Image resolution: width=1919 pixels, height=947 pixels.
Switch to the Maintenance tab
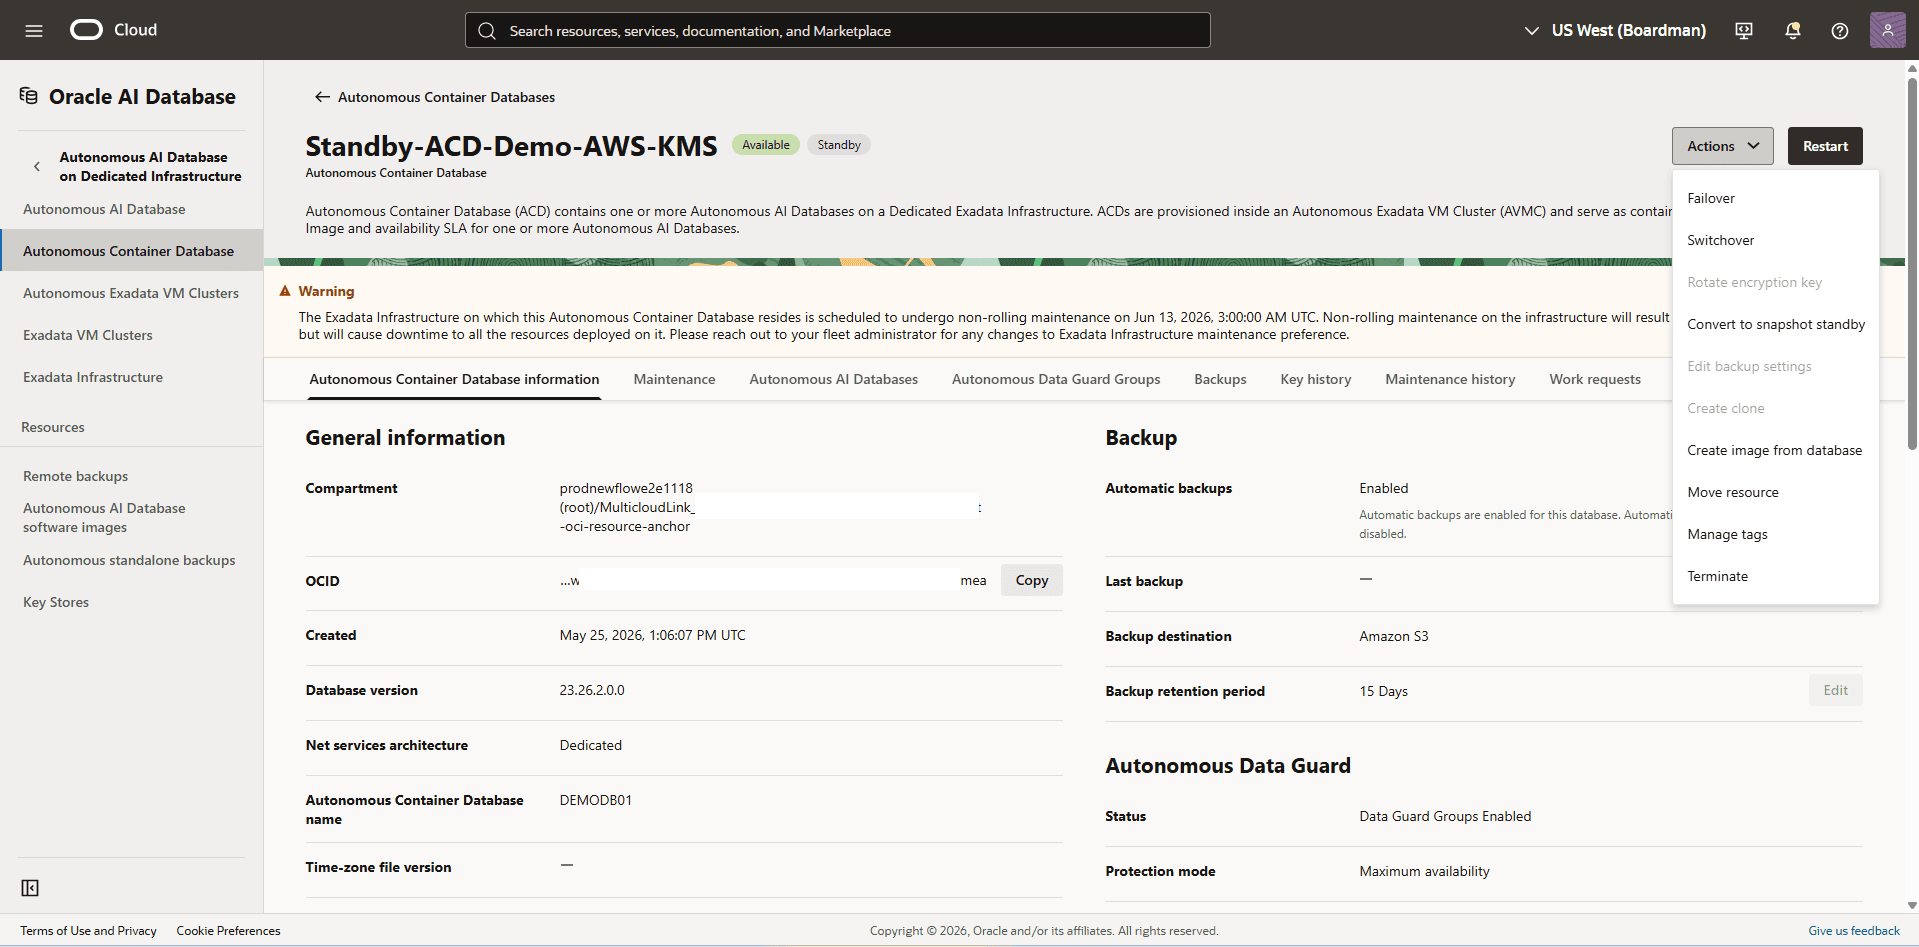674,379
